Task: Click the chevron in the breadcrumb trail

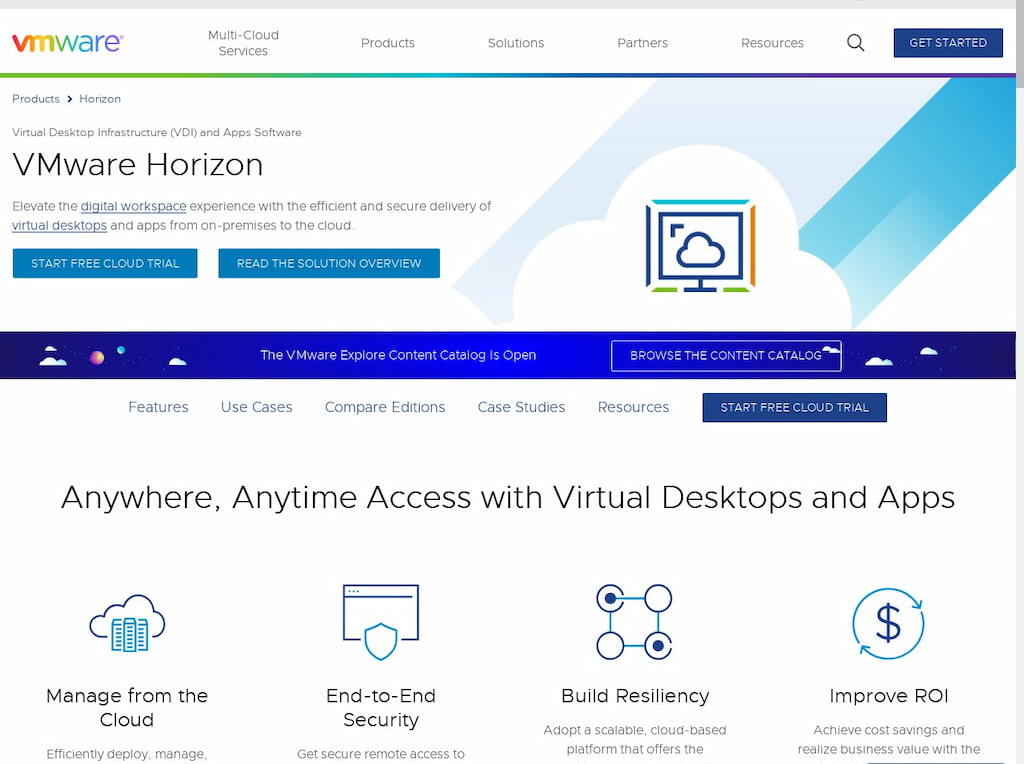Action: pos(70,99)
